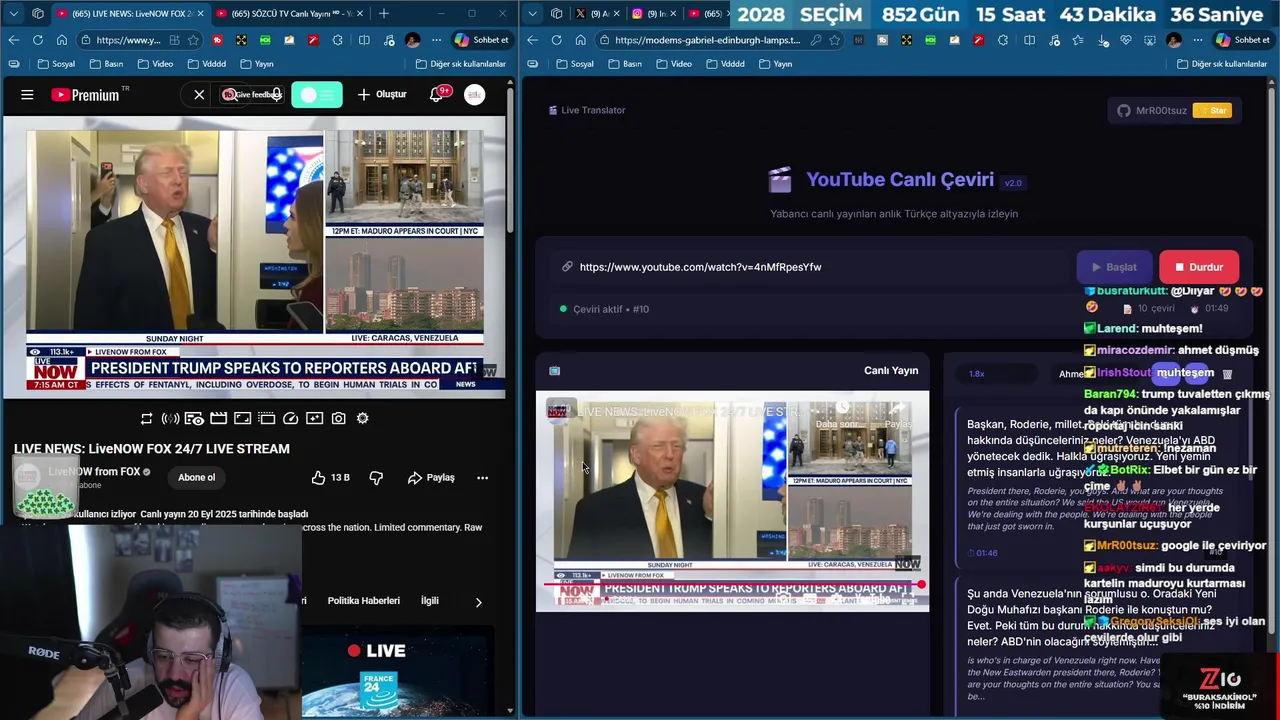Viewport: 1280px width, 720px height.
Task: Click the main LiveNOW FOX video player
Action: tap(255, 258)
